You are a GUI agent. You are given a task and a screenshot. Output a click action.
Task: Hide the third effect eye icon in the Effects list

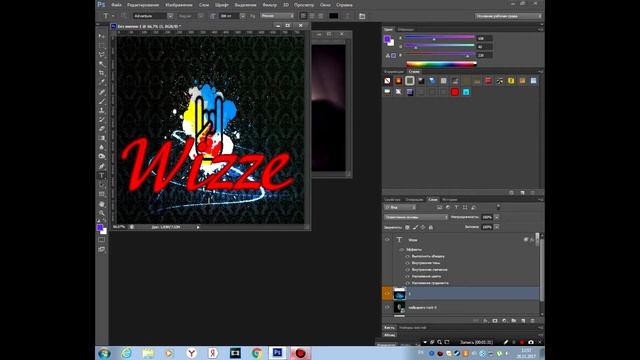407,269
